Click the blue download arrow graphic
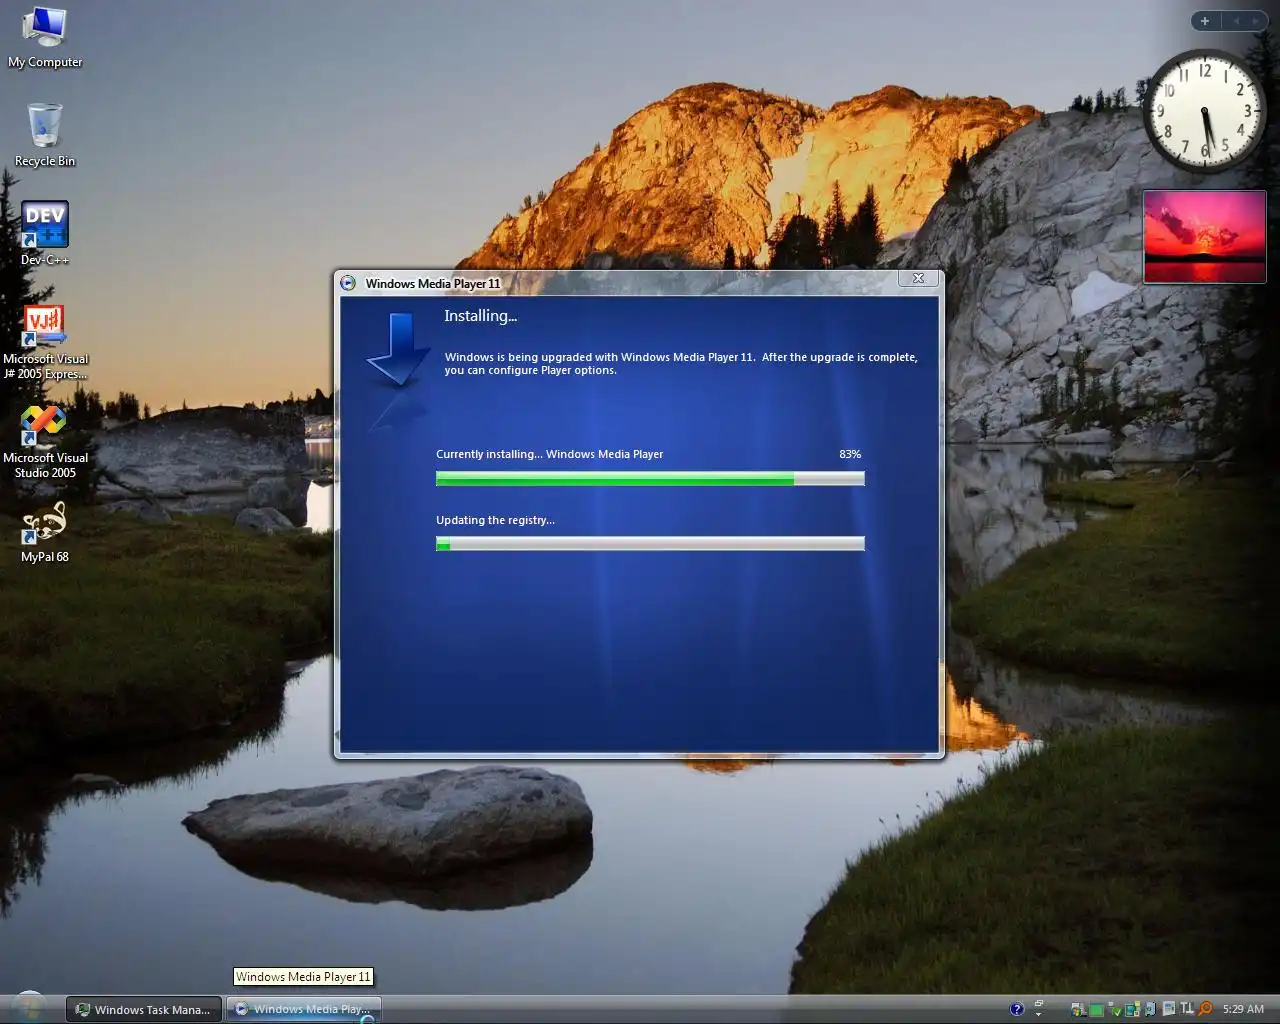 [x=397, y=350]
